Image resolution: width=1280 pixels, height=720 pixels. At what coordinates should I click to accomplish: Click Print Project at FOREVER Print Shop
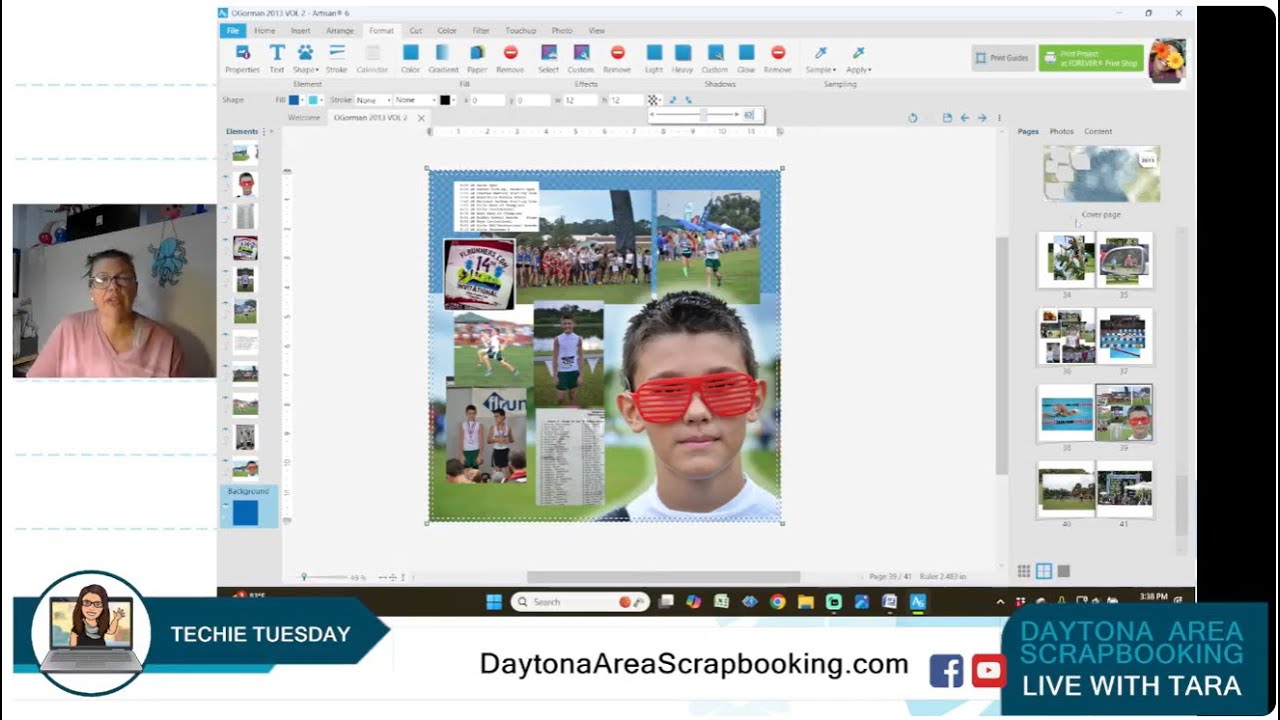(1091, 58)
